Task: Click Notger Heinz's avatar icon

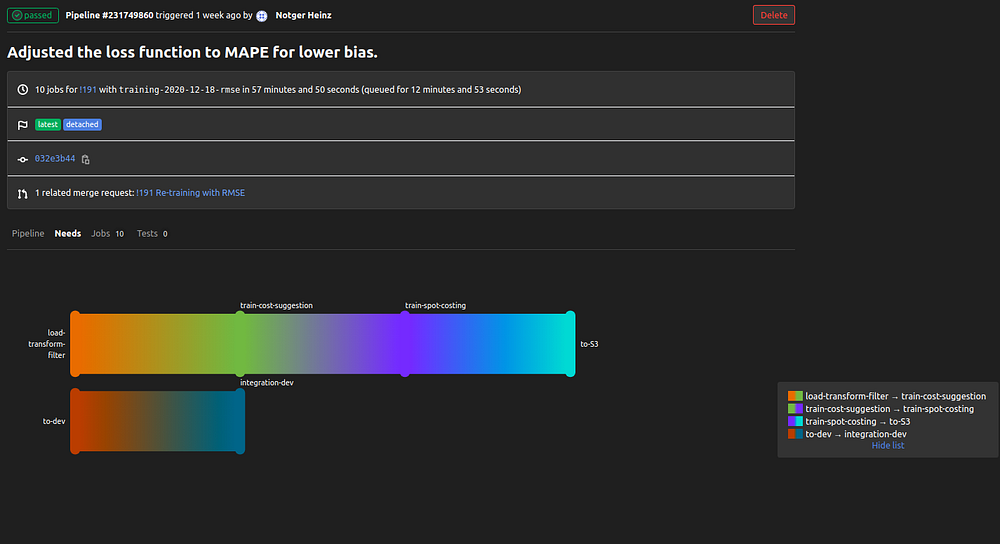Action: tap(262, 16)
